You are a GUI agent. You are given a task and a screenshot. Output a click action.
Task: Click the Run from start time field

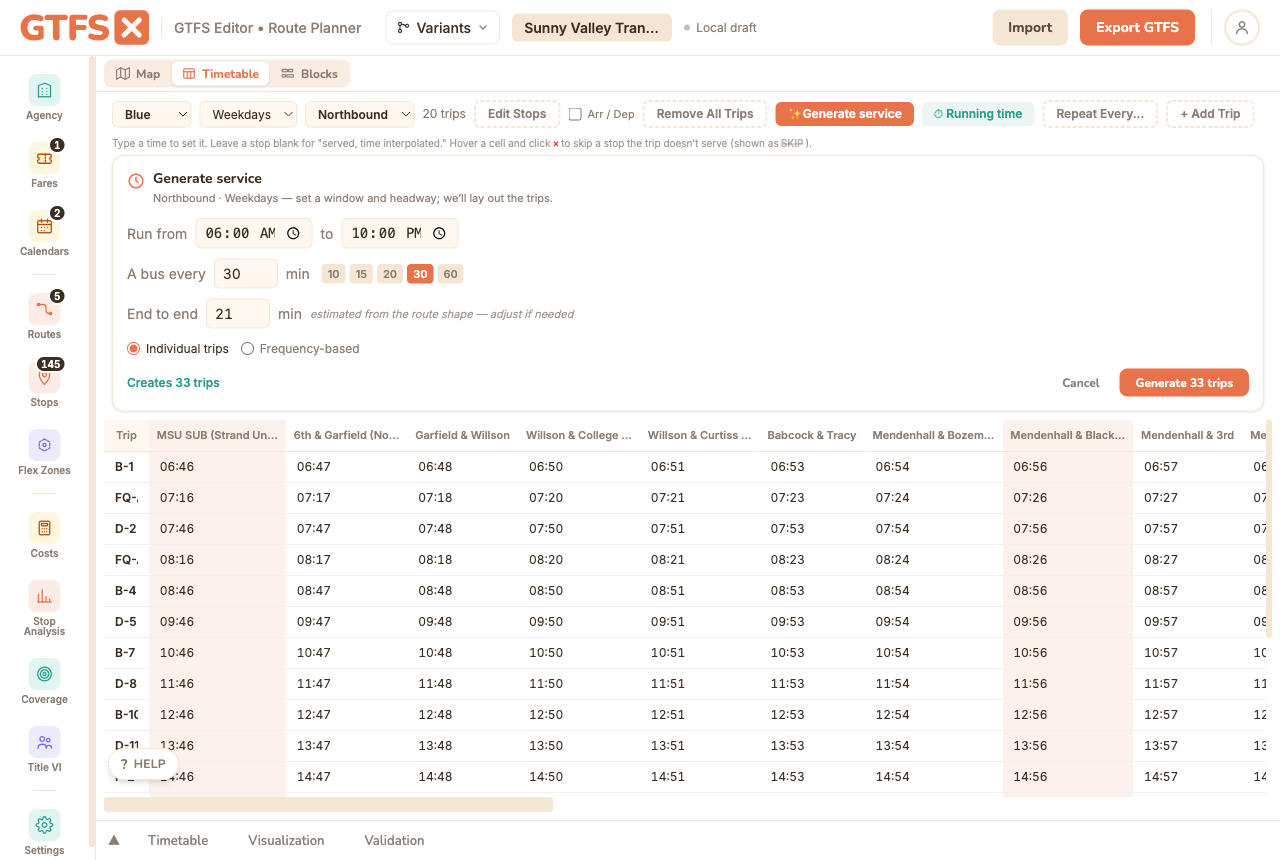pos(254,233)
